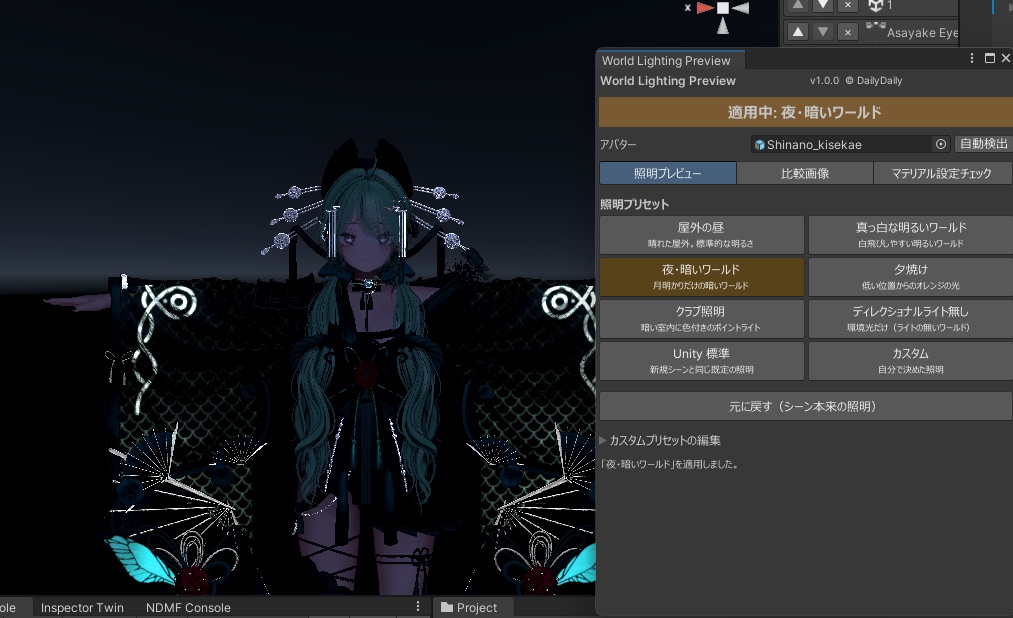This screenshot has width=1013, height=618.
Task: Apply the Unity 標準 lighting preset
Action: [x=702, y=361]
